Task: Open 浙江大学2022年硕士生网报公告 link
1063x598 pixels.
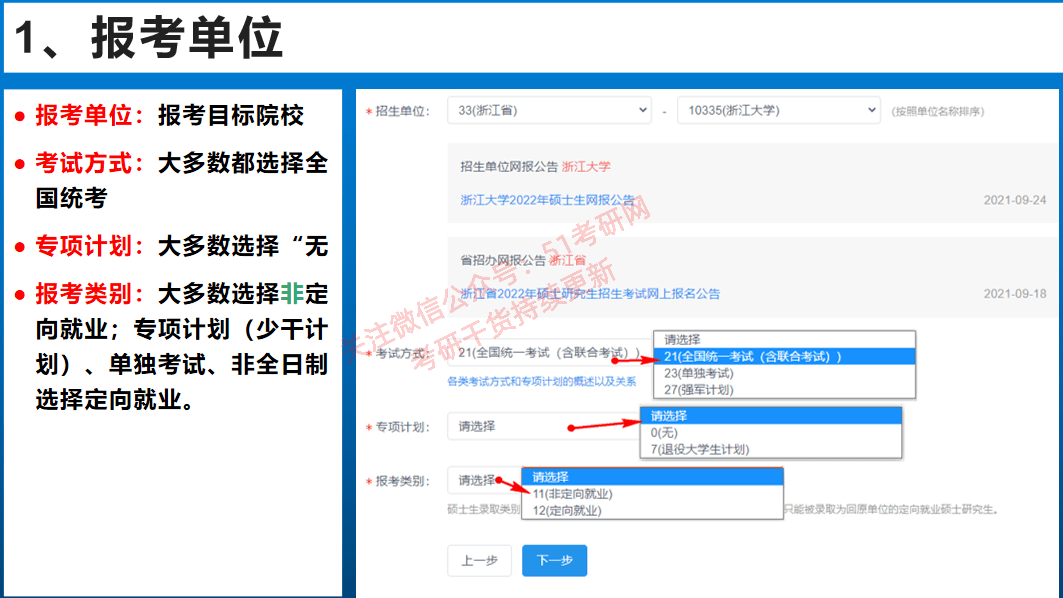Action: pyautogui.click(x=547, y=200)
